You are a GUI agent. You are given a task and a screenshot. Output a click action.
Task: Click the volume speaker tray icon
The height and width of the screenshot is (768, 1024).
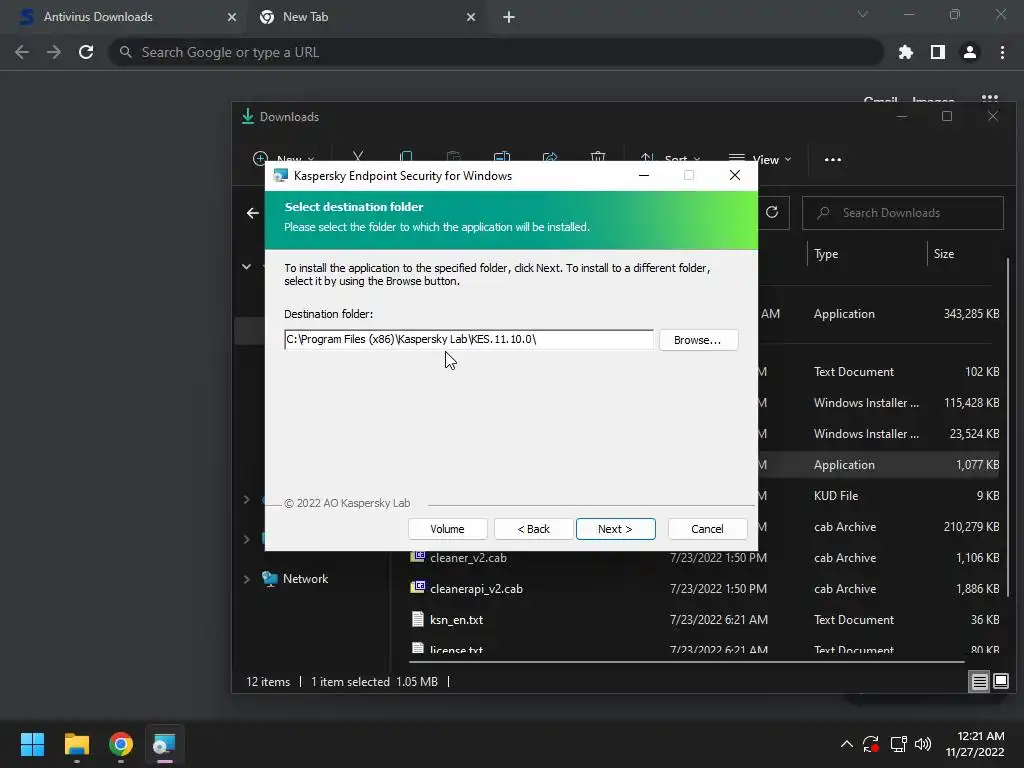click(923, 744)
